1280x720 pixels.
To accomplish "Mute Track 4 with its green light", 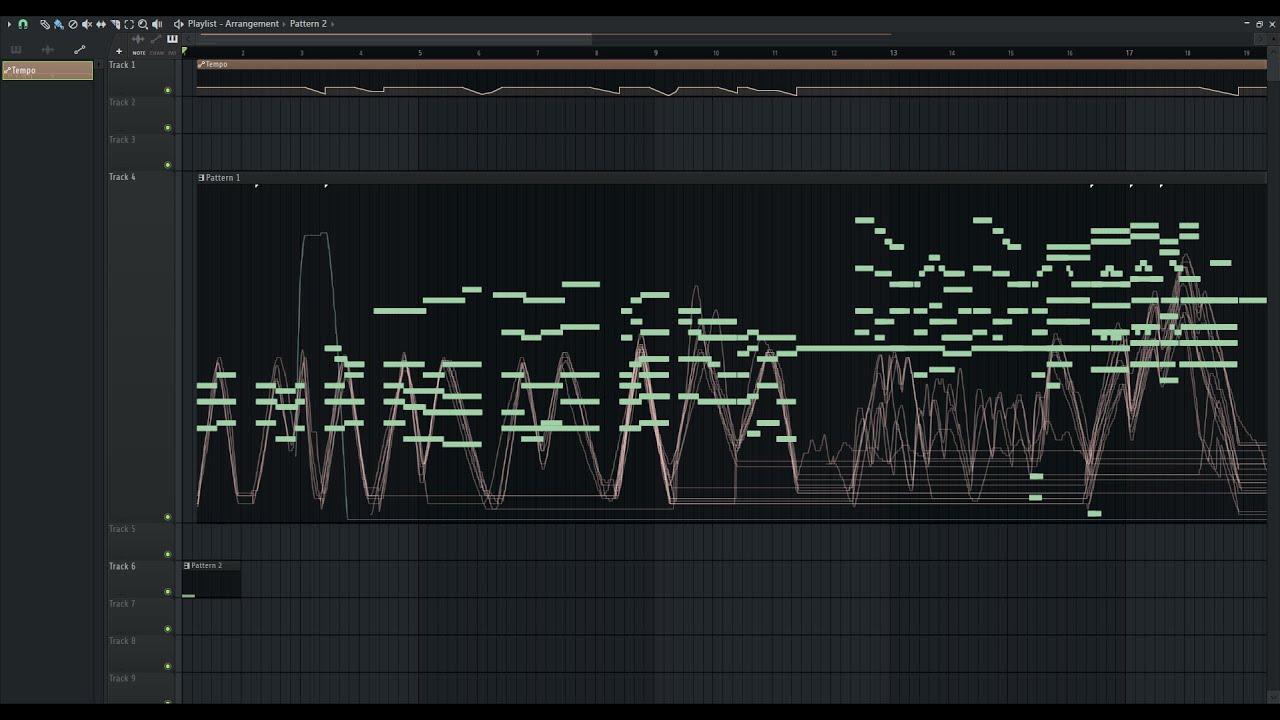I will 167,517.
